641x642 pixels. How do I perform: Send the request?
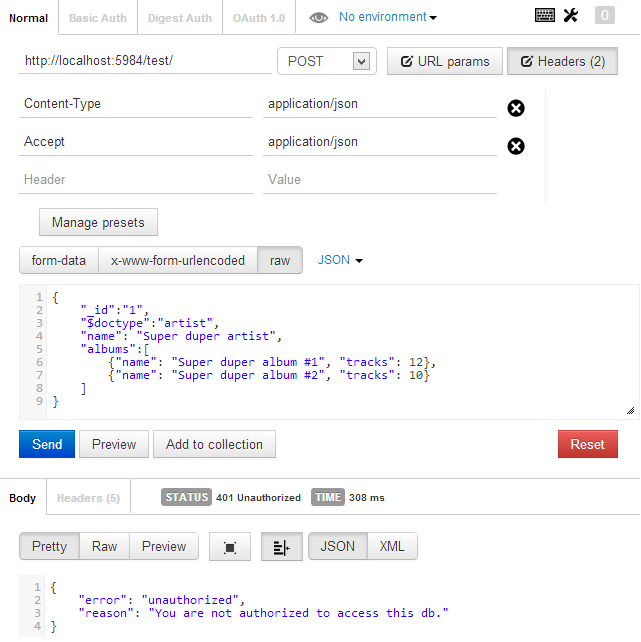coord(47,444)
